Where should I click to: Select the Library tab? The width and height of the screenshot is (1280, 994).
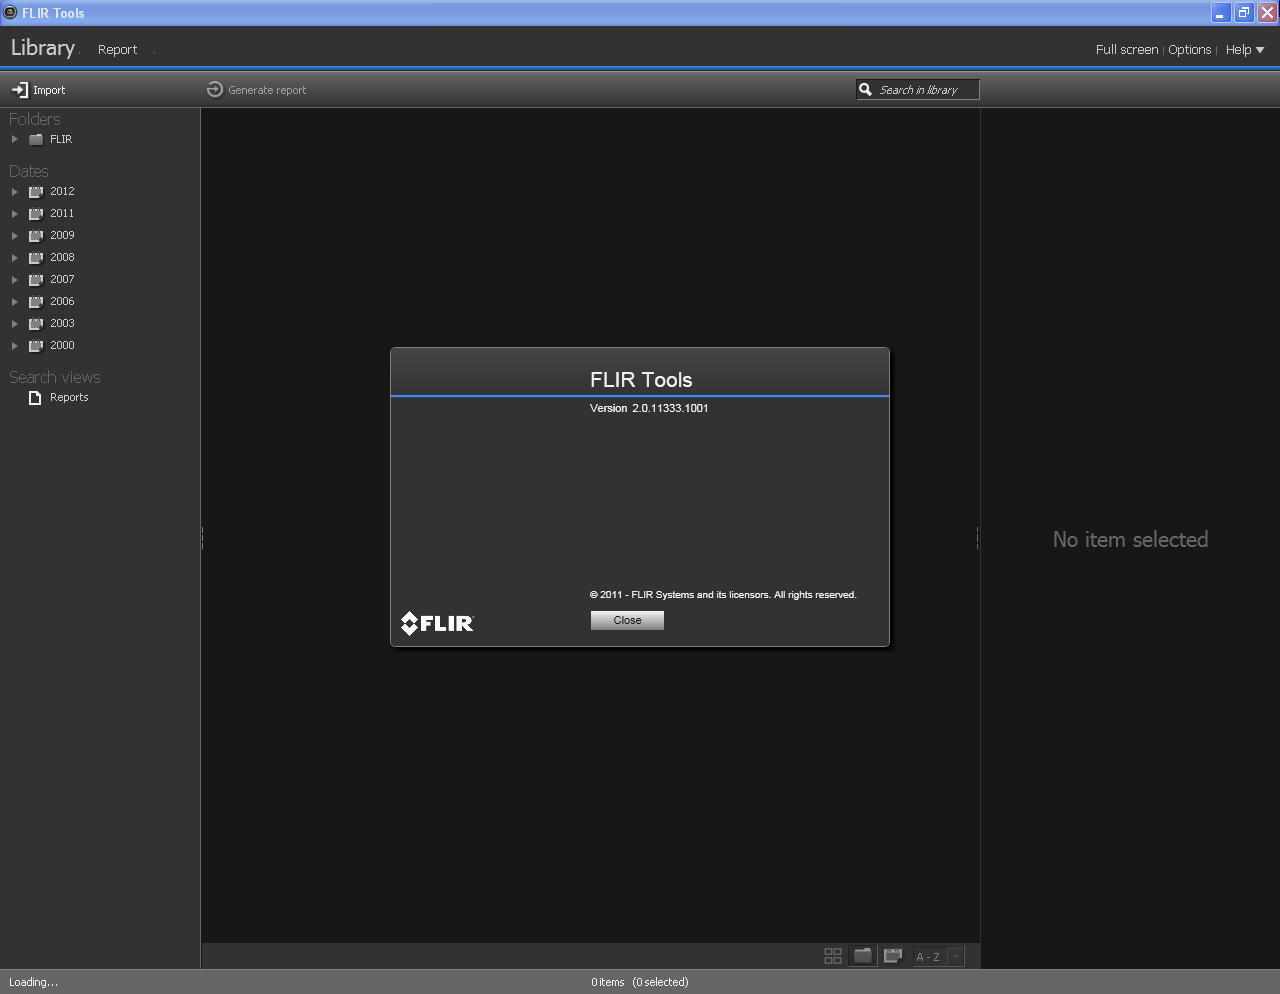[x=42, y=48]
